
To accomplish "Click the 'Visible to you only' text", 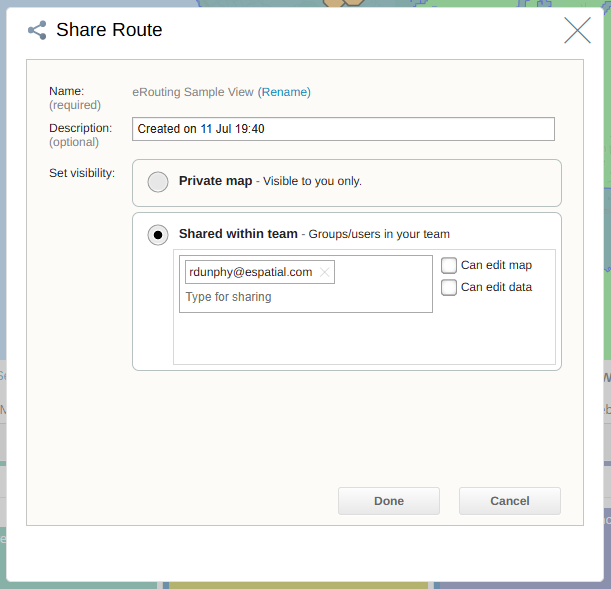I will coord(312,181).
